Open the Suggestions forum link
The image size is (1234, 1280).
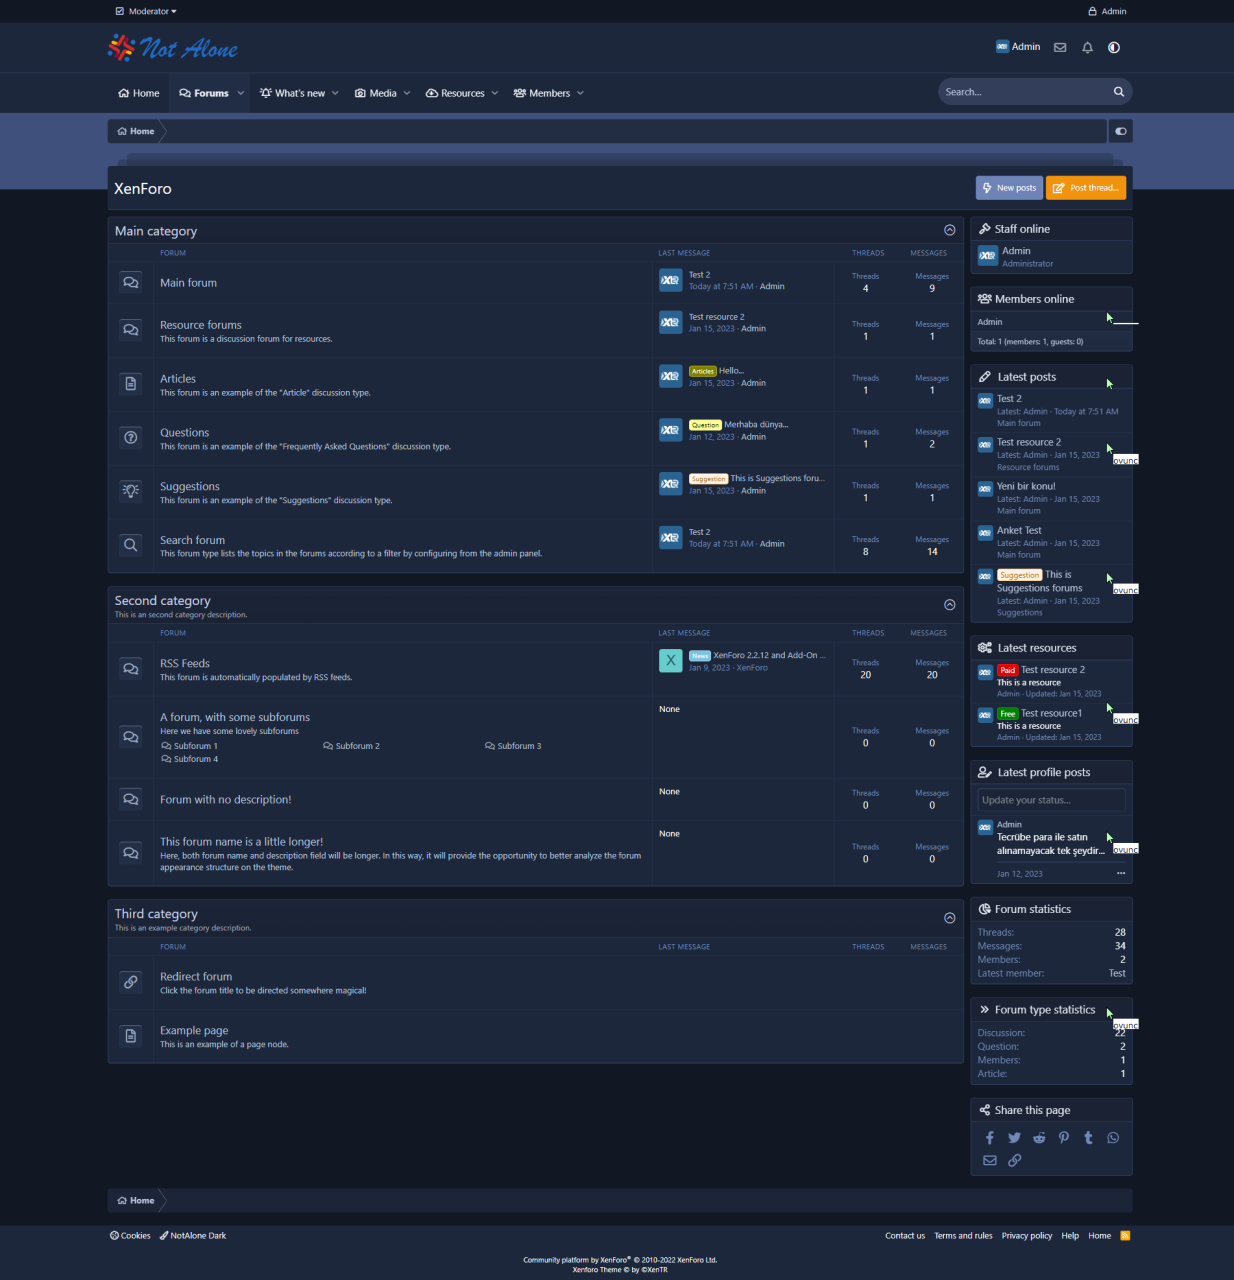click(x=190, y=487)
